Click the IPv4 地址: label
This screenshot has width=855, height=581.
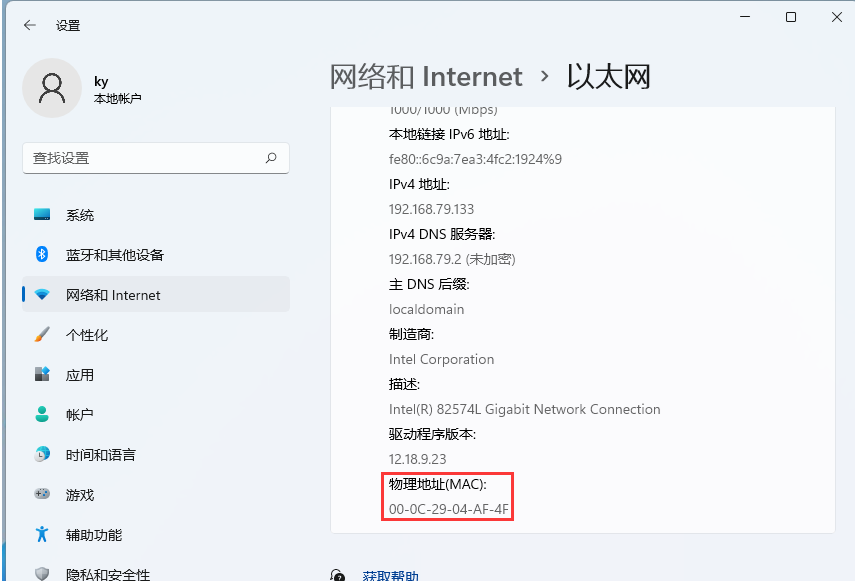click(419, 184)
